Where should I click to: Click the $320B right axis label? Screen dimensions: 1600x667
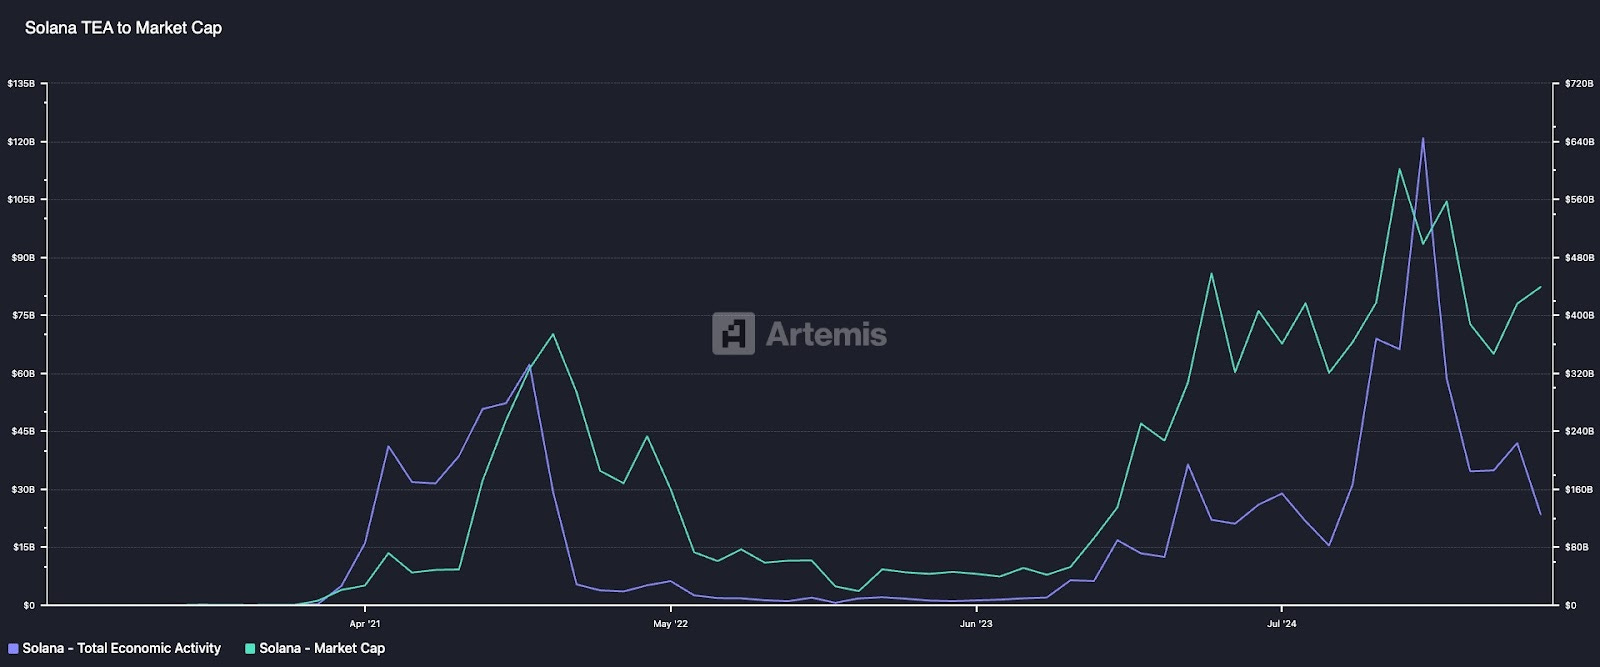tap(1579, 374)
